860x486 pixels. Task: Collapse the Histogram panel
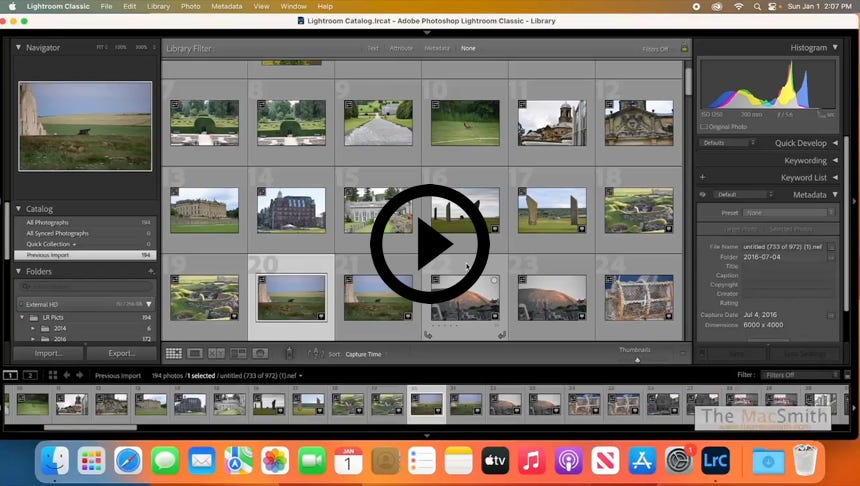(835, 48)
